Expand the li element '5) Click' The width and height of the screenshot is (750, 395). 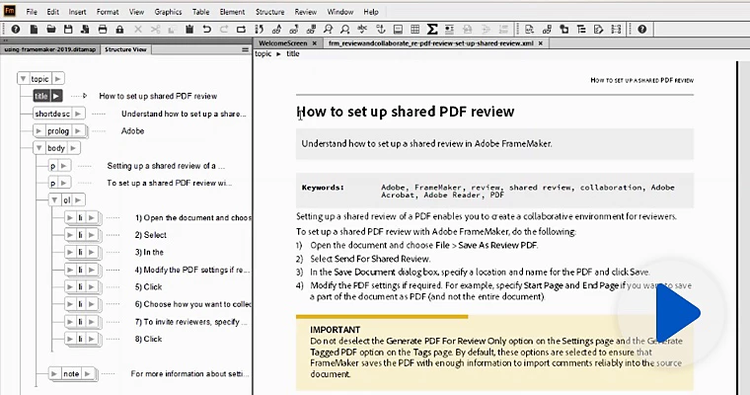pos(70,287)
